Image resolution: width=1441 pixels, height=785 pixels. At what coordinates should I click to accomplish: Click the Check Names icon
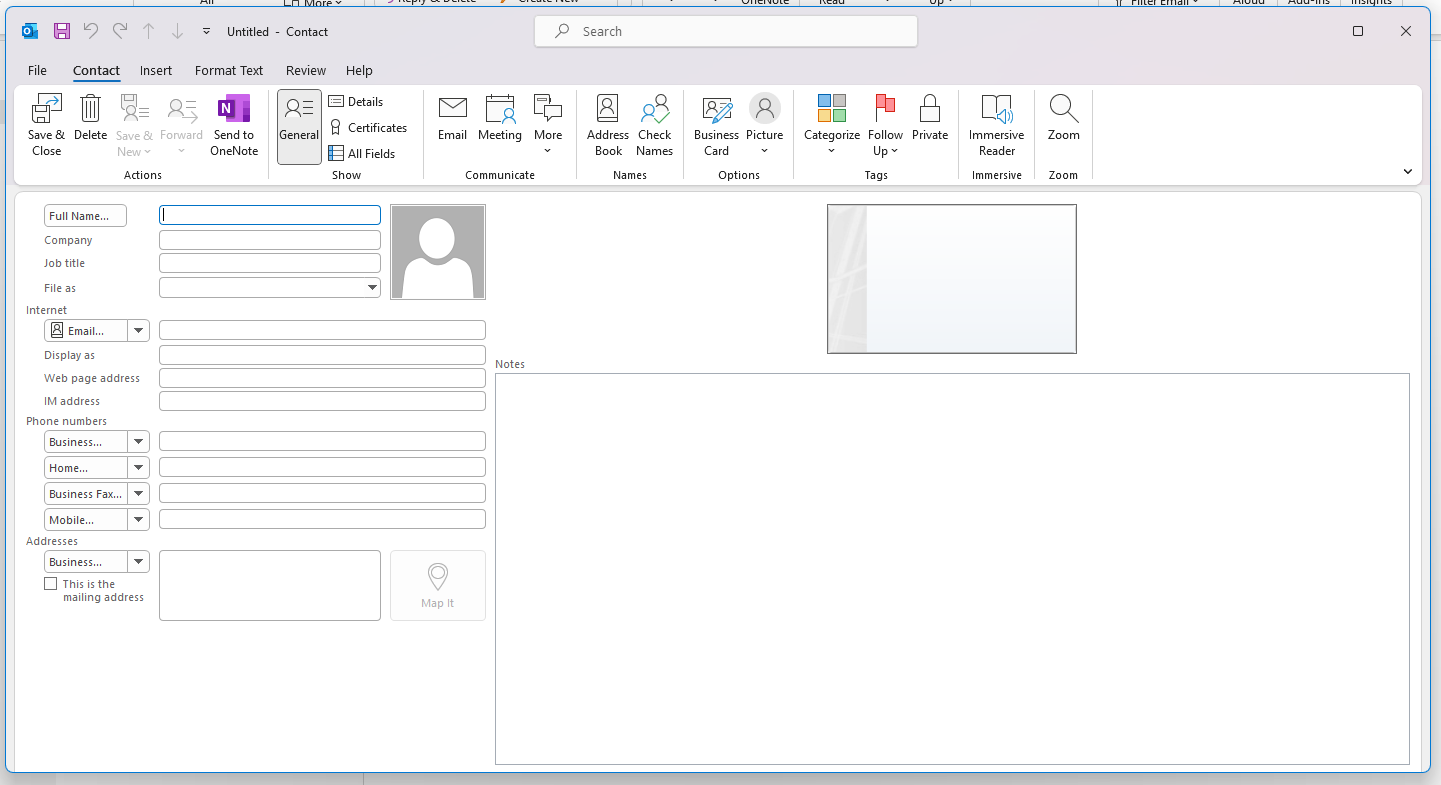(x=654, y=110)
